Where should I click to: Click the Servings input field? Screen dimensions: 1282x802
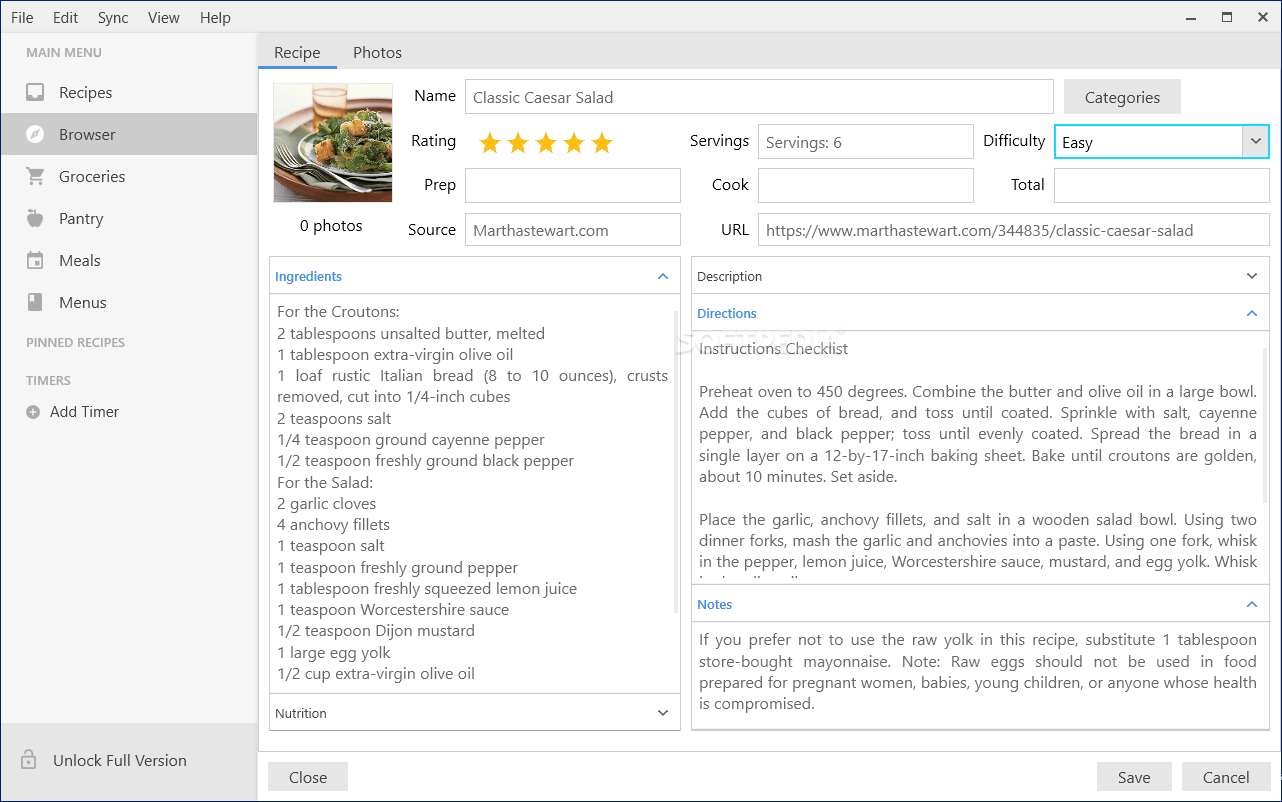point(866,142)
